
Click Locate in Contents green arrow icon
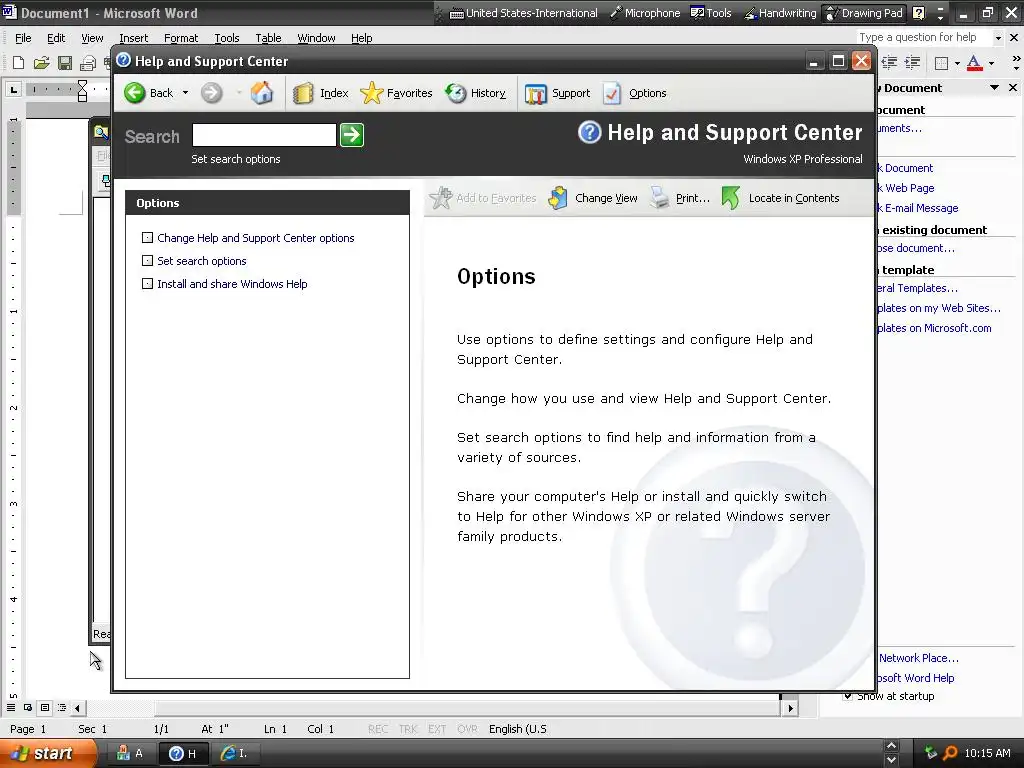click(731, 198)
